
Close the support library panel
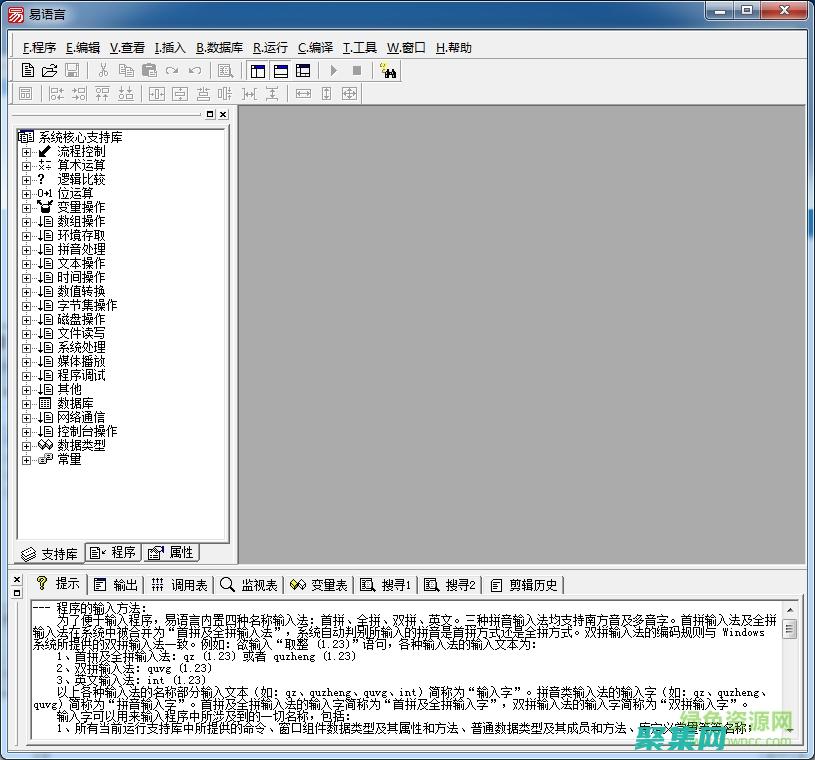[x=223, y=114]
